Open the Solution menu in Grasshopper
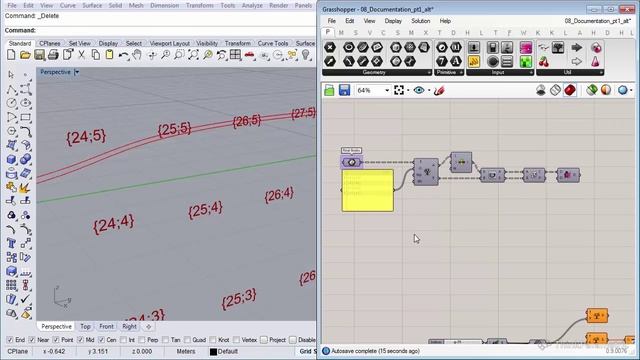 click(x=420, y=21)
